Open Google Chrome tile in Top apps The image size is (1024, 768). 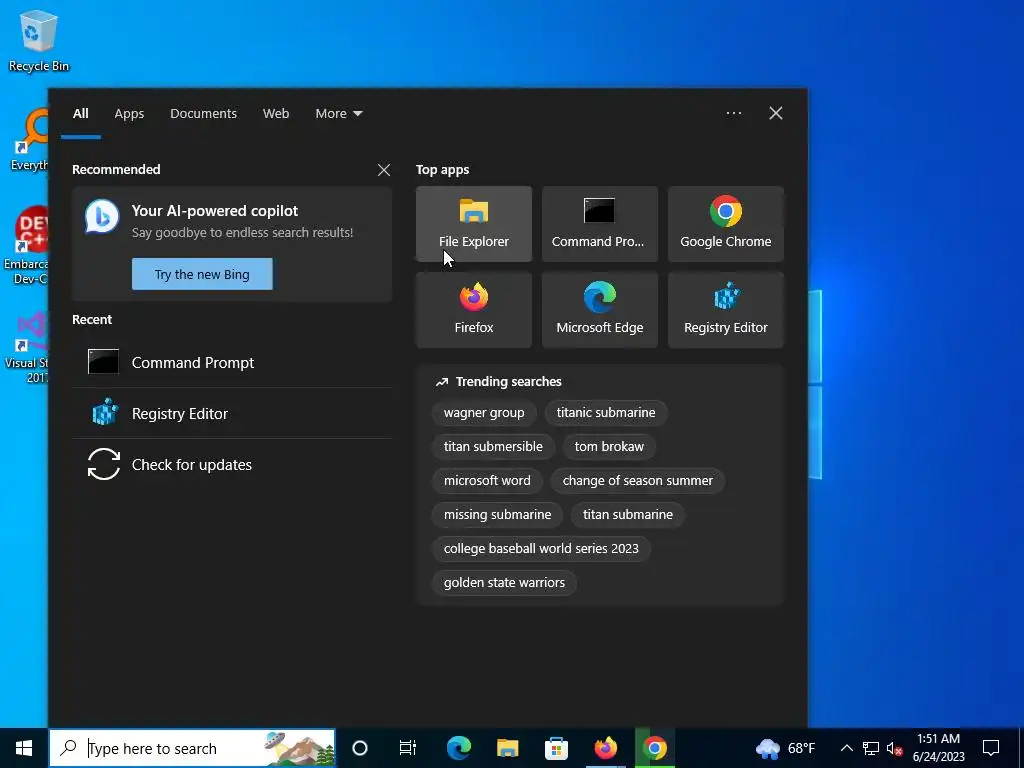(726, 224)
